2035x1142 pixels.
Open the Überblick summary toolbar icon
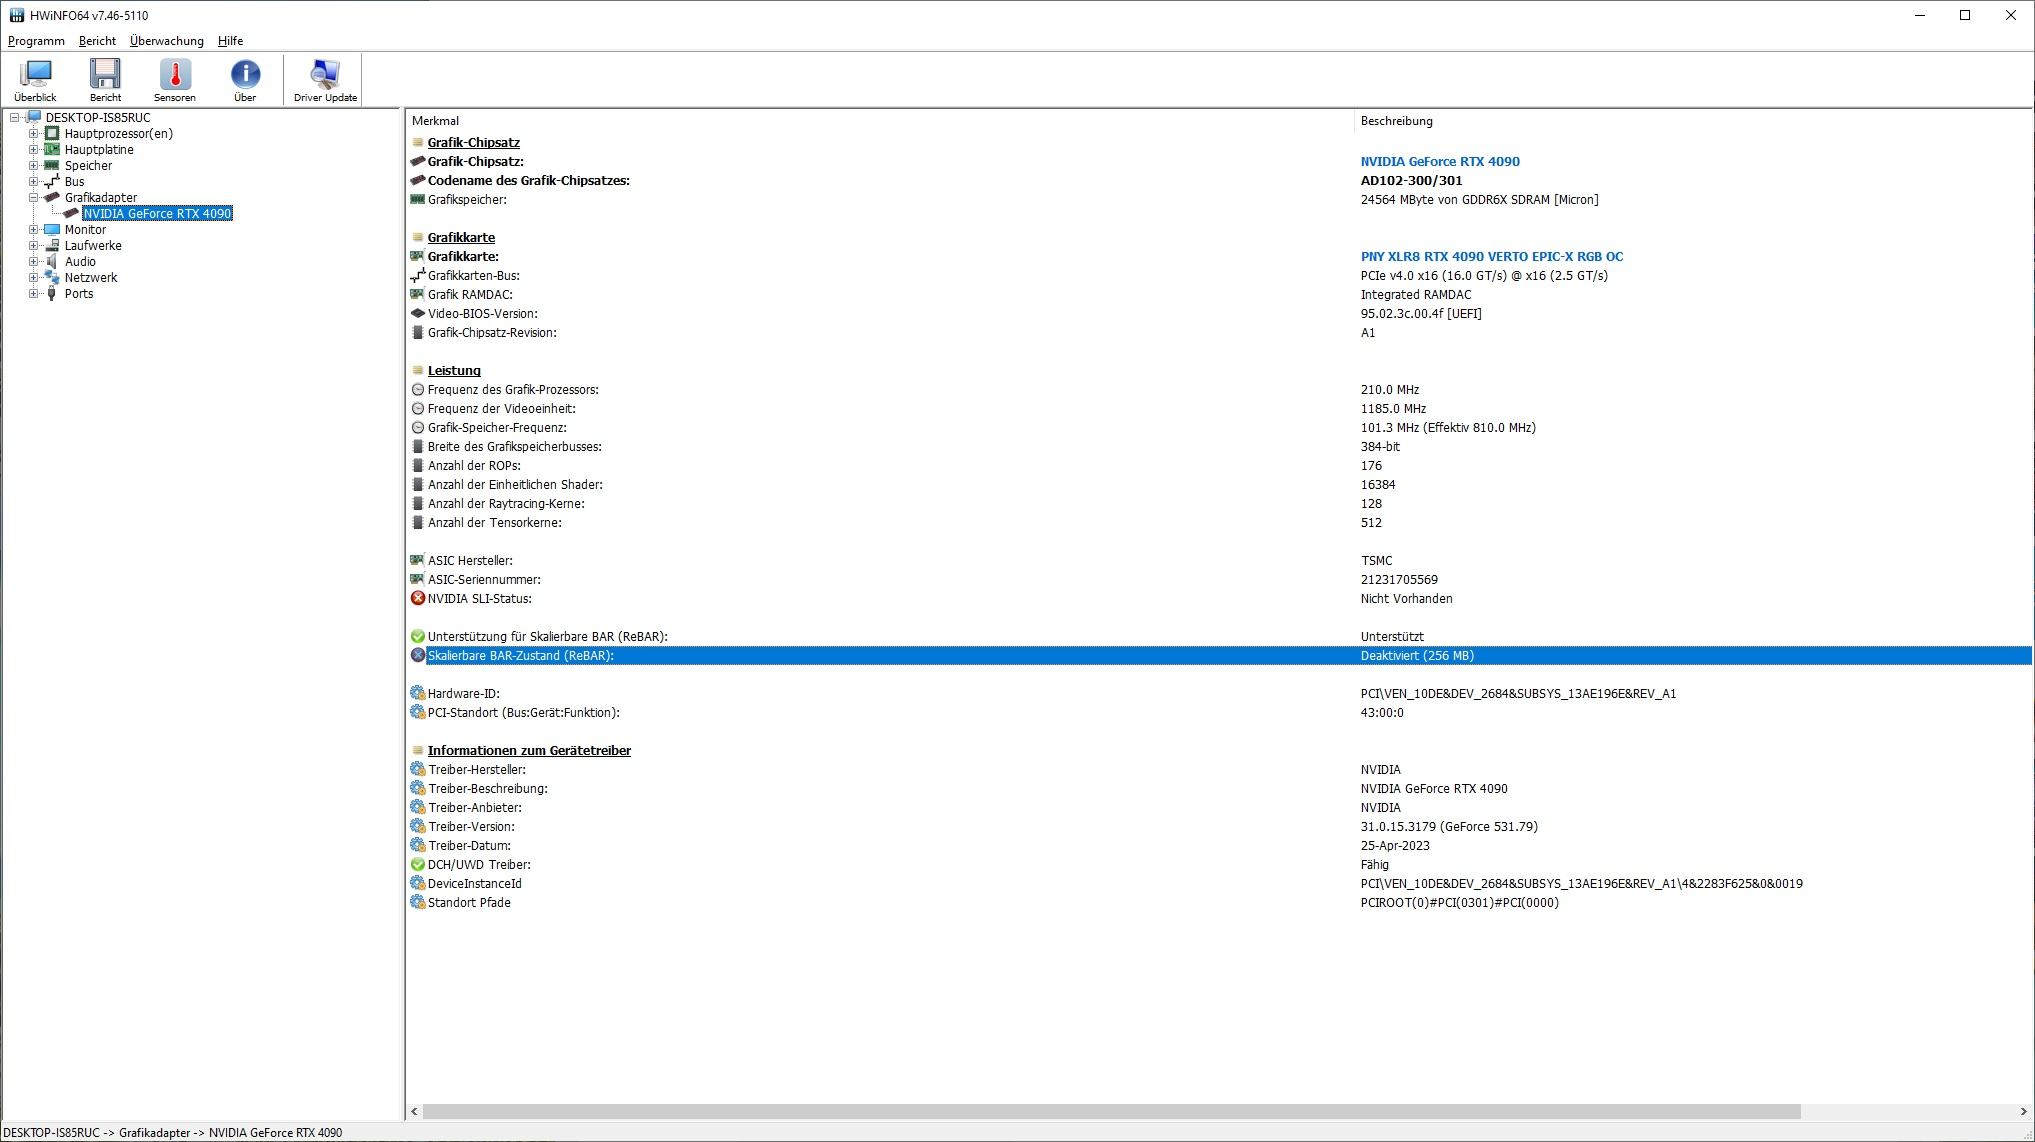[x=36, y=75]
